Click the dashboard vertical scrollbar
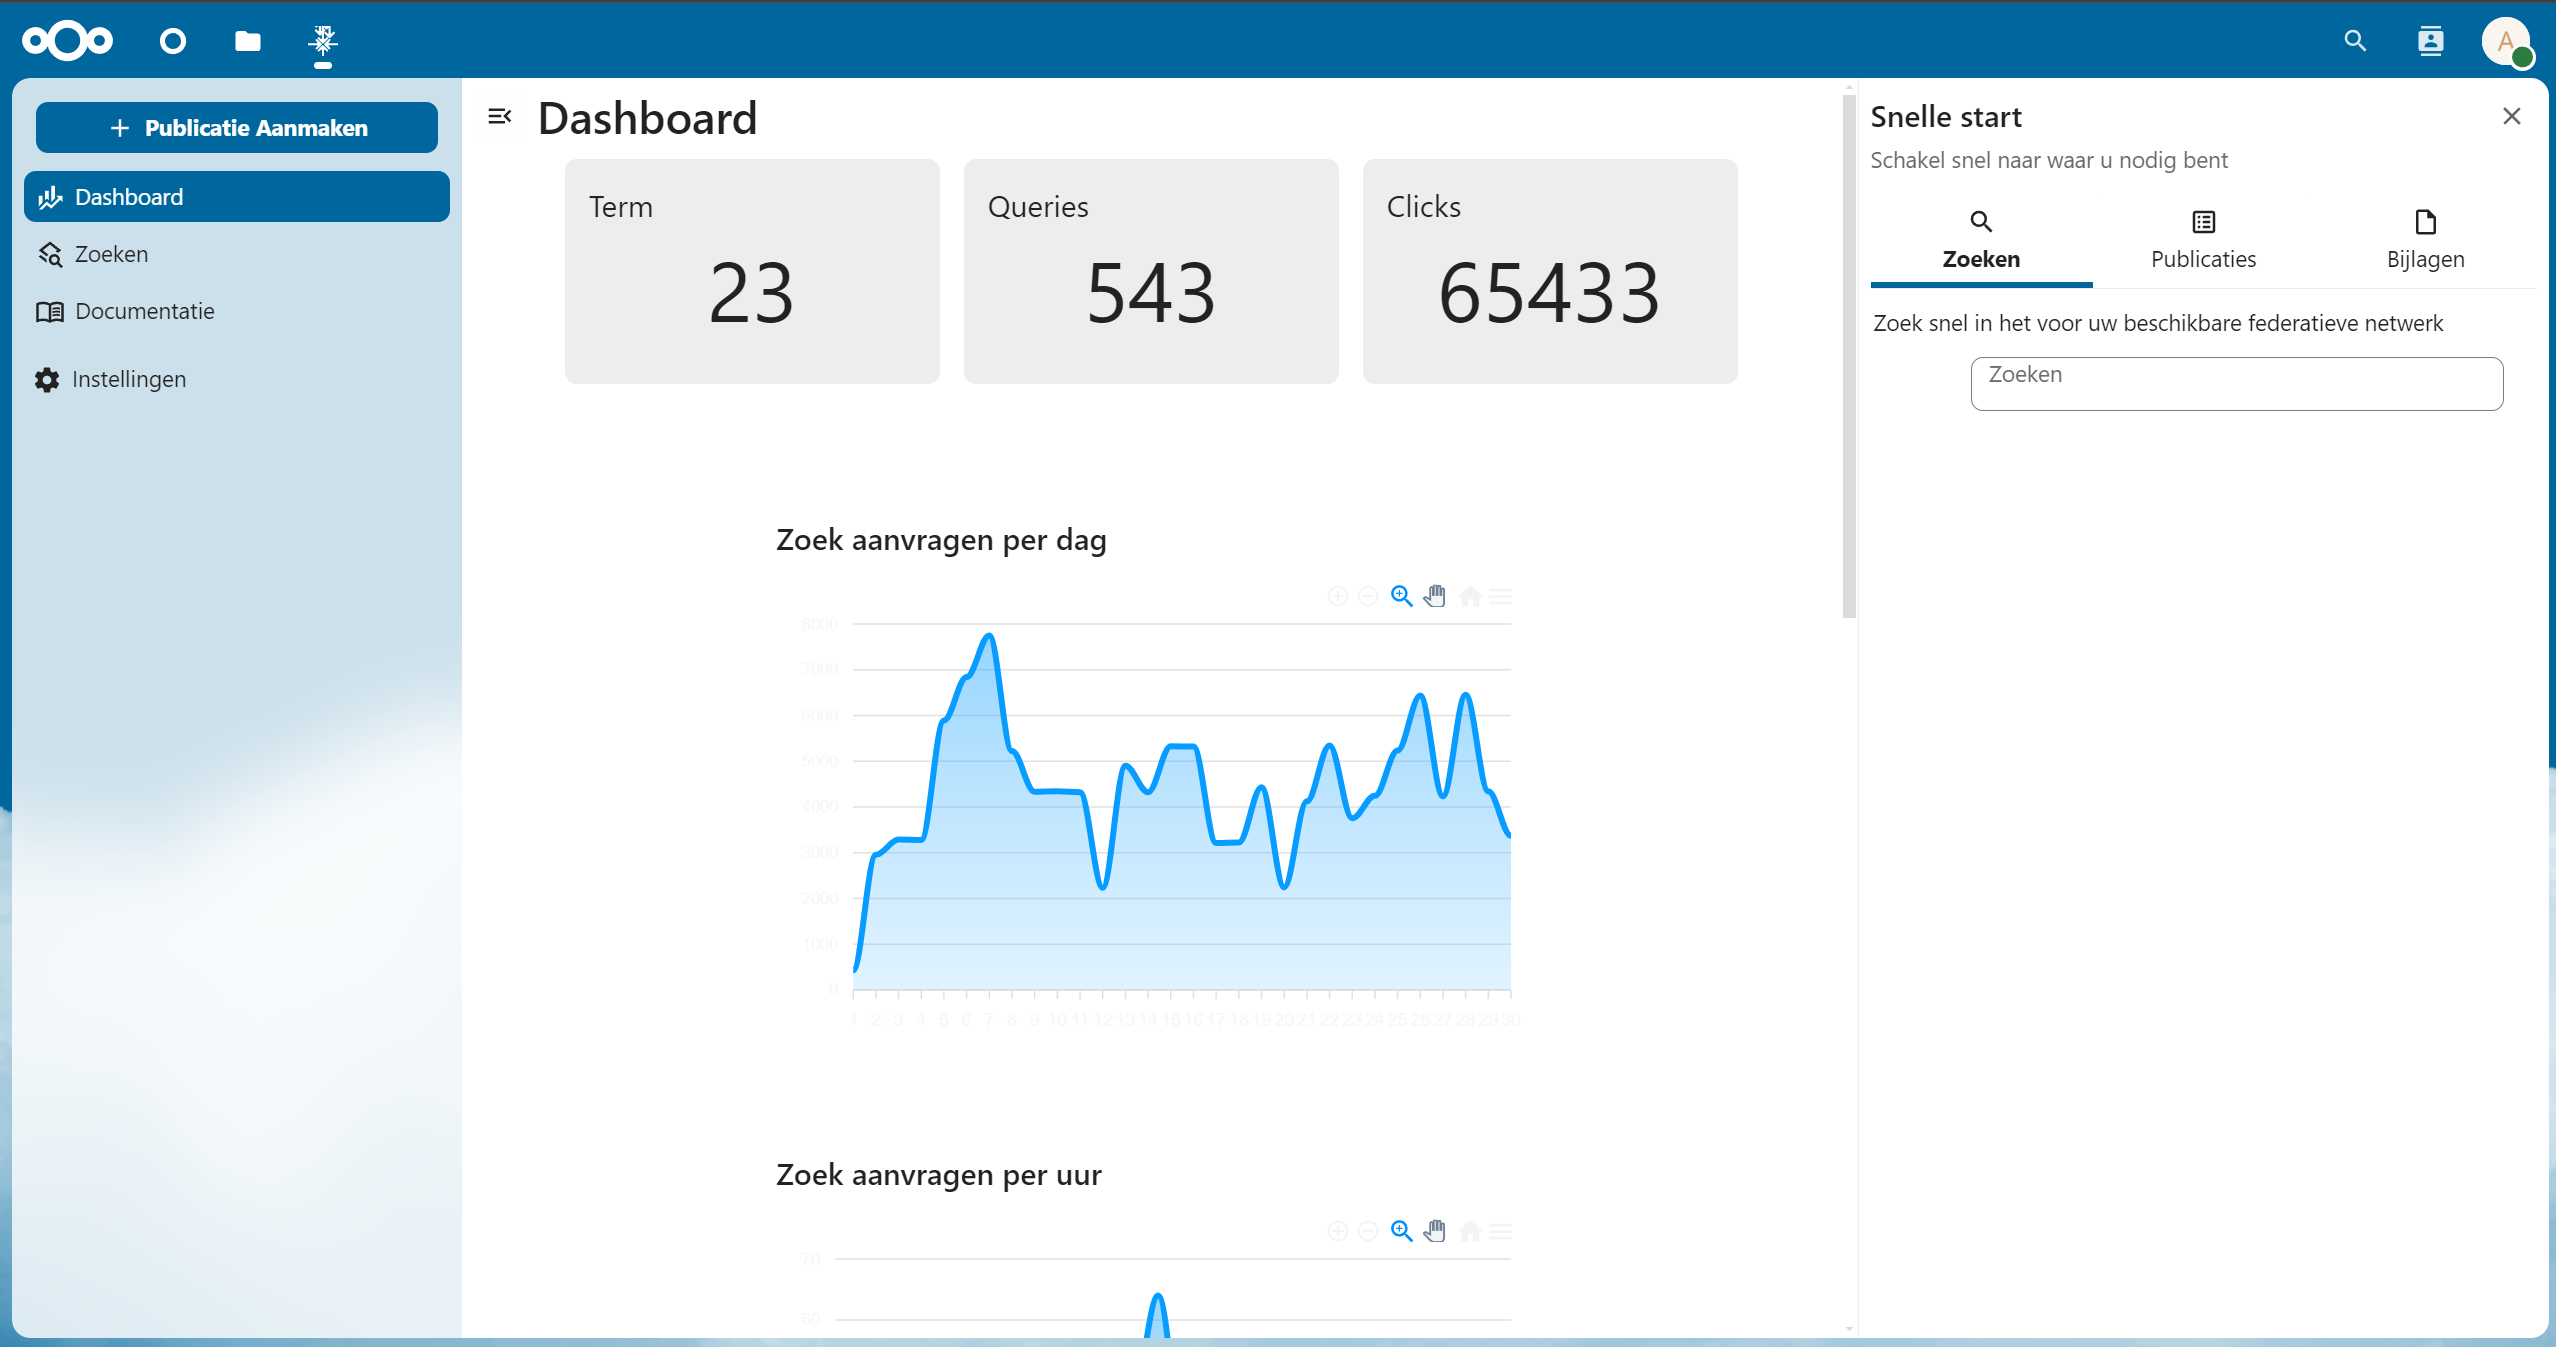The width and height of the screenshot is (2556, 1347). pos(1849,355)
